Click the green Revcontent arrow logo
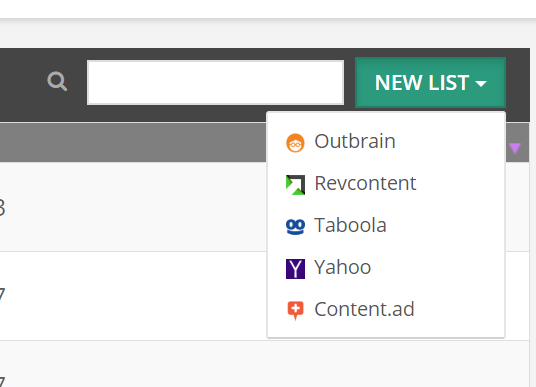Screen dimensions: 536x387 295,185
